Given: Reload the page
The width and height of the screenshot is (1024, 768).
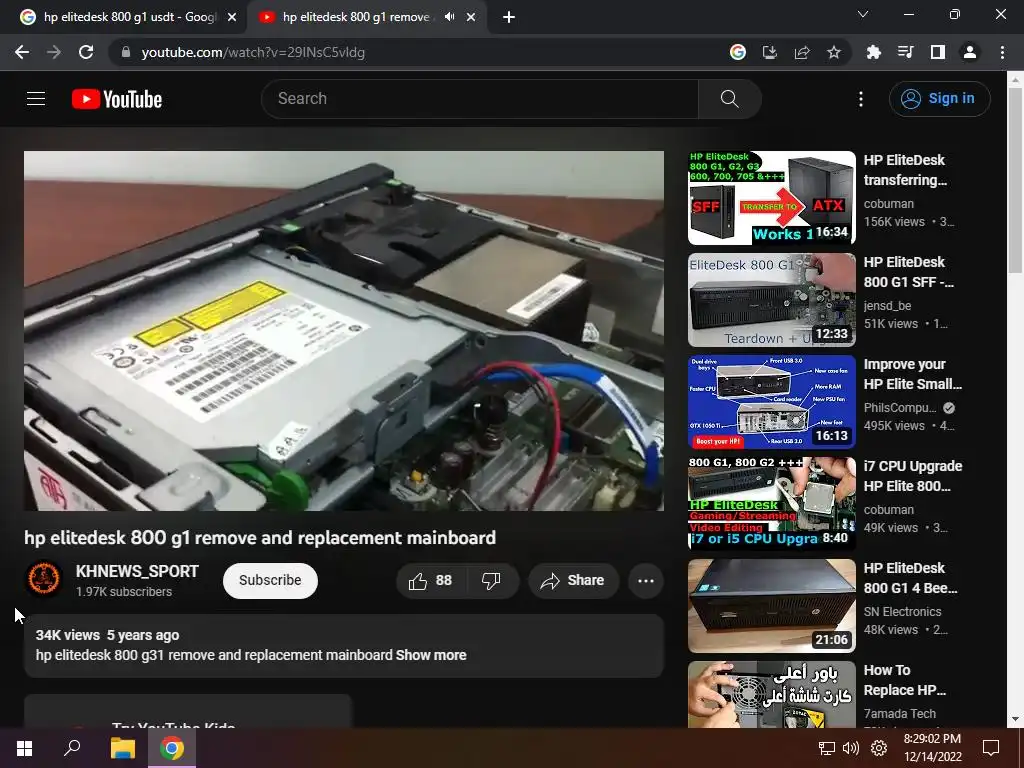Looking at the screenshot, I should pyautogui.click(x=86, y=52).
